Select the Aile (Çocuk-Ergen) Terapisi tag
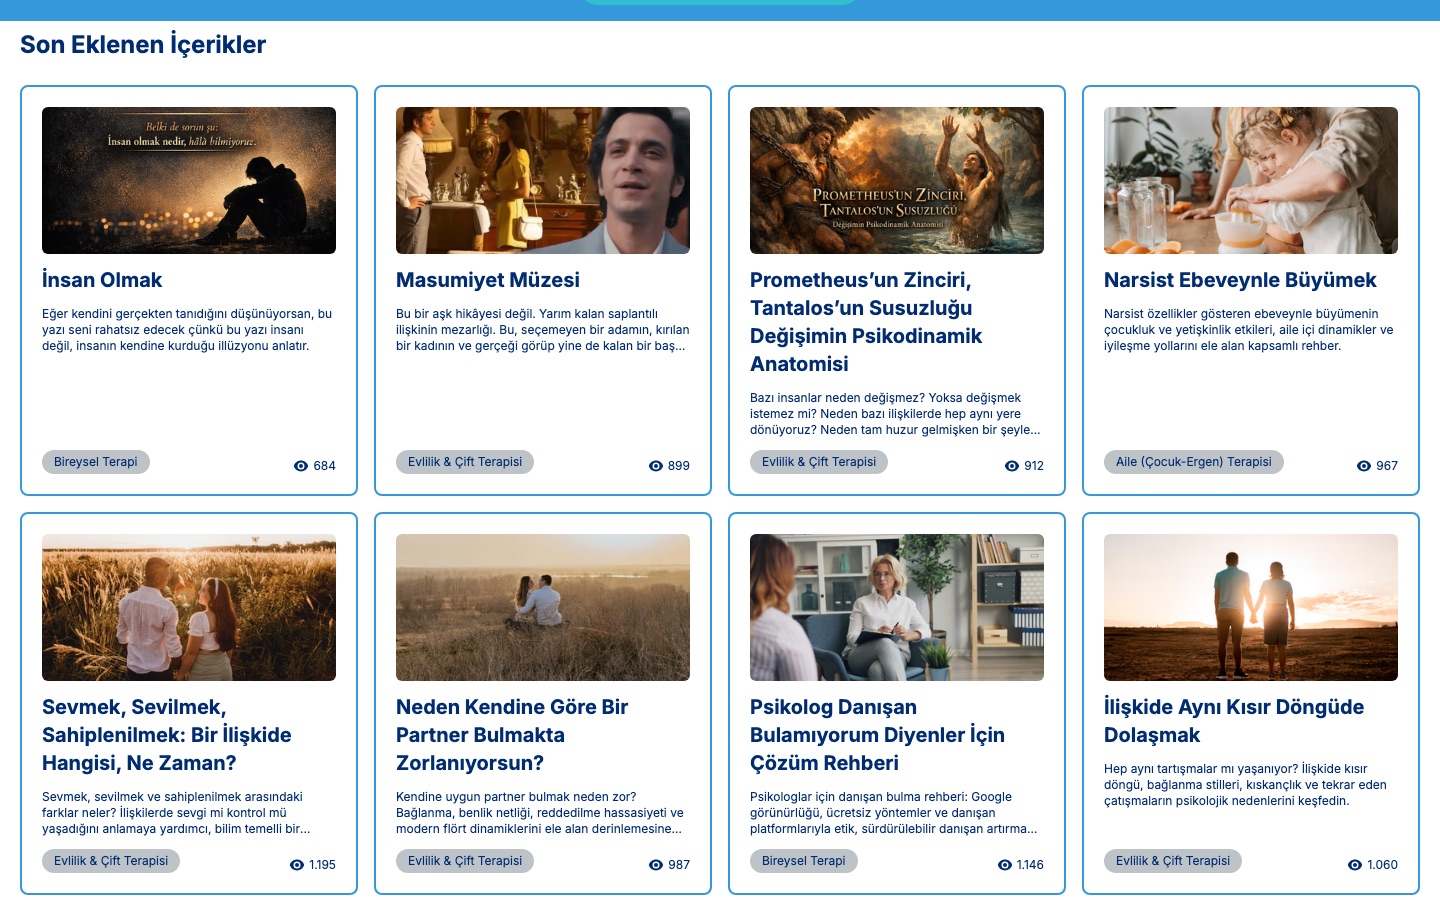Viewport: 1440px width, 900px height. click(1193, 462)
